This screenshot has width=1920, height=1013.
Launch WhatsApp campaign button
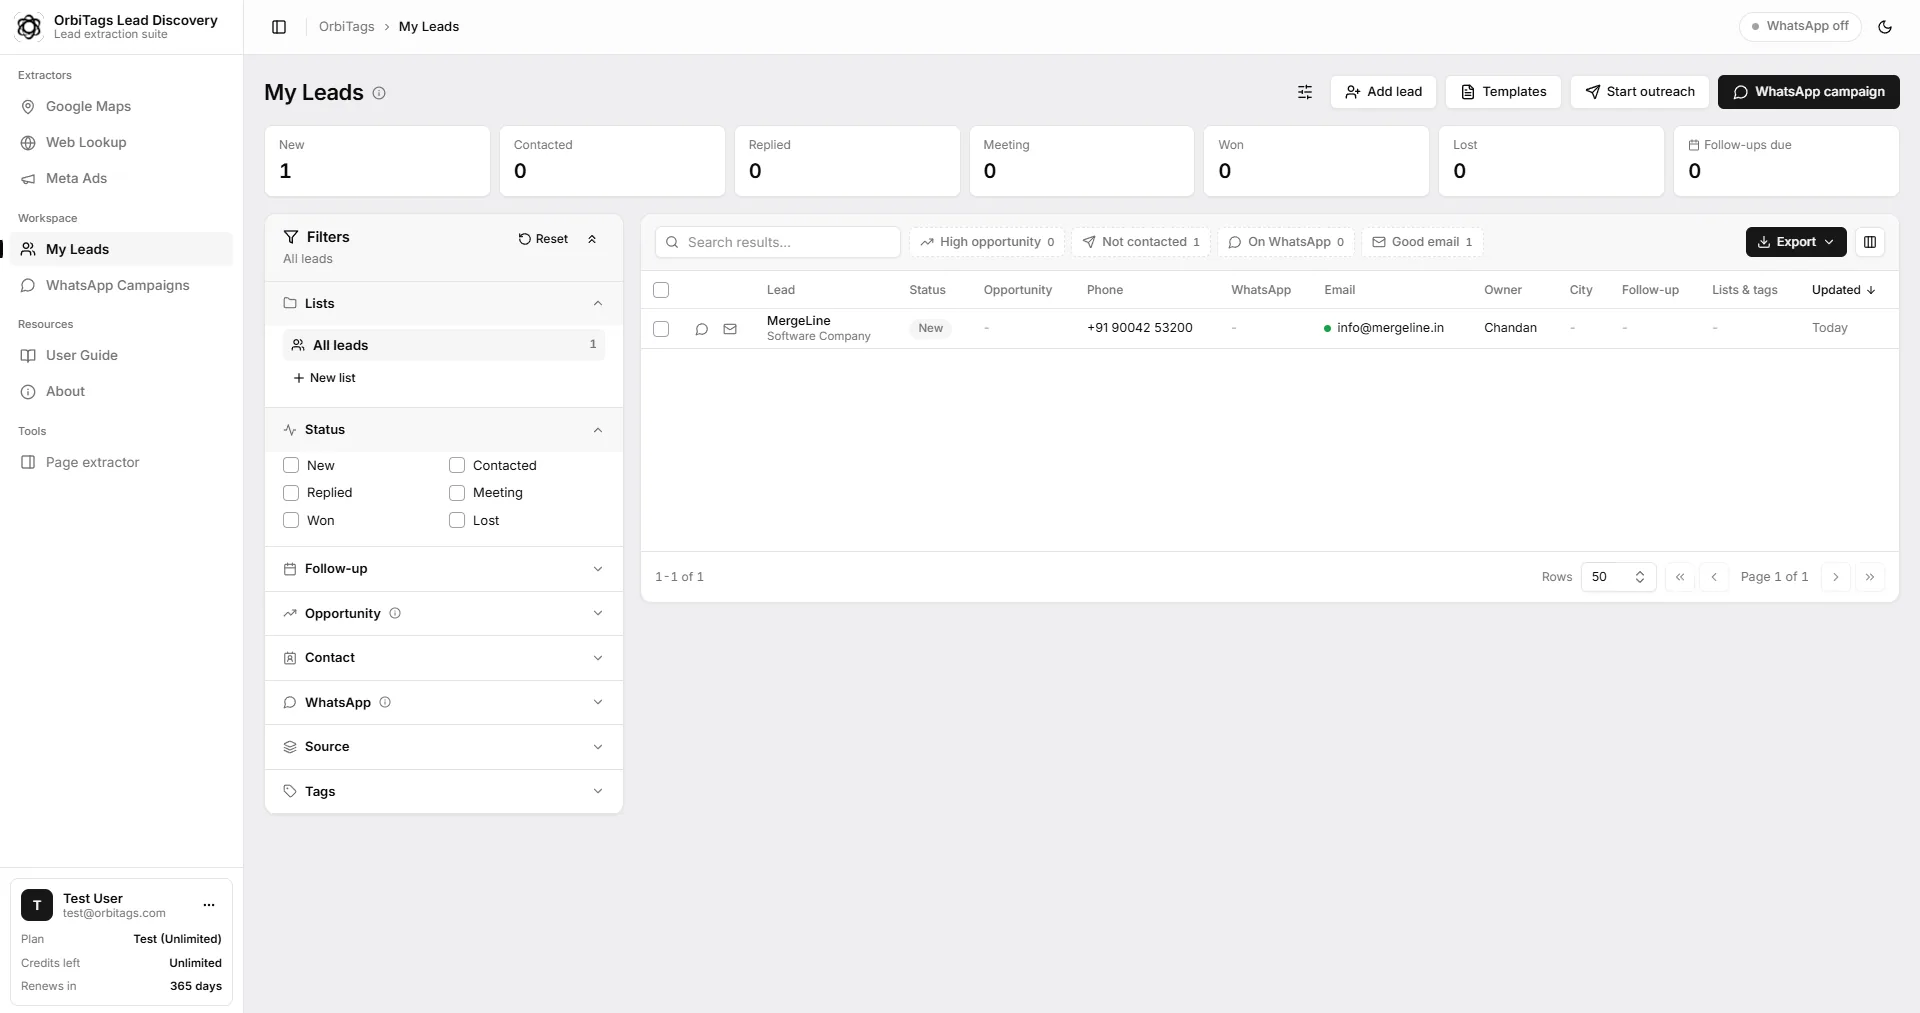[1809, 92]
